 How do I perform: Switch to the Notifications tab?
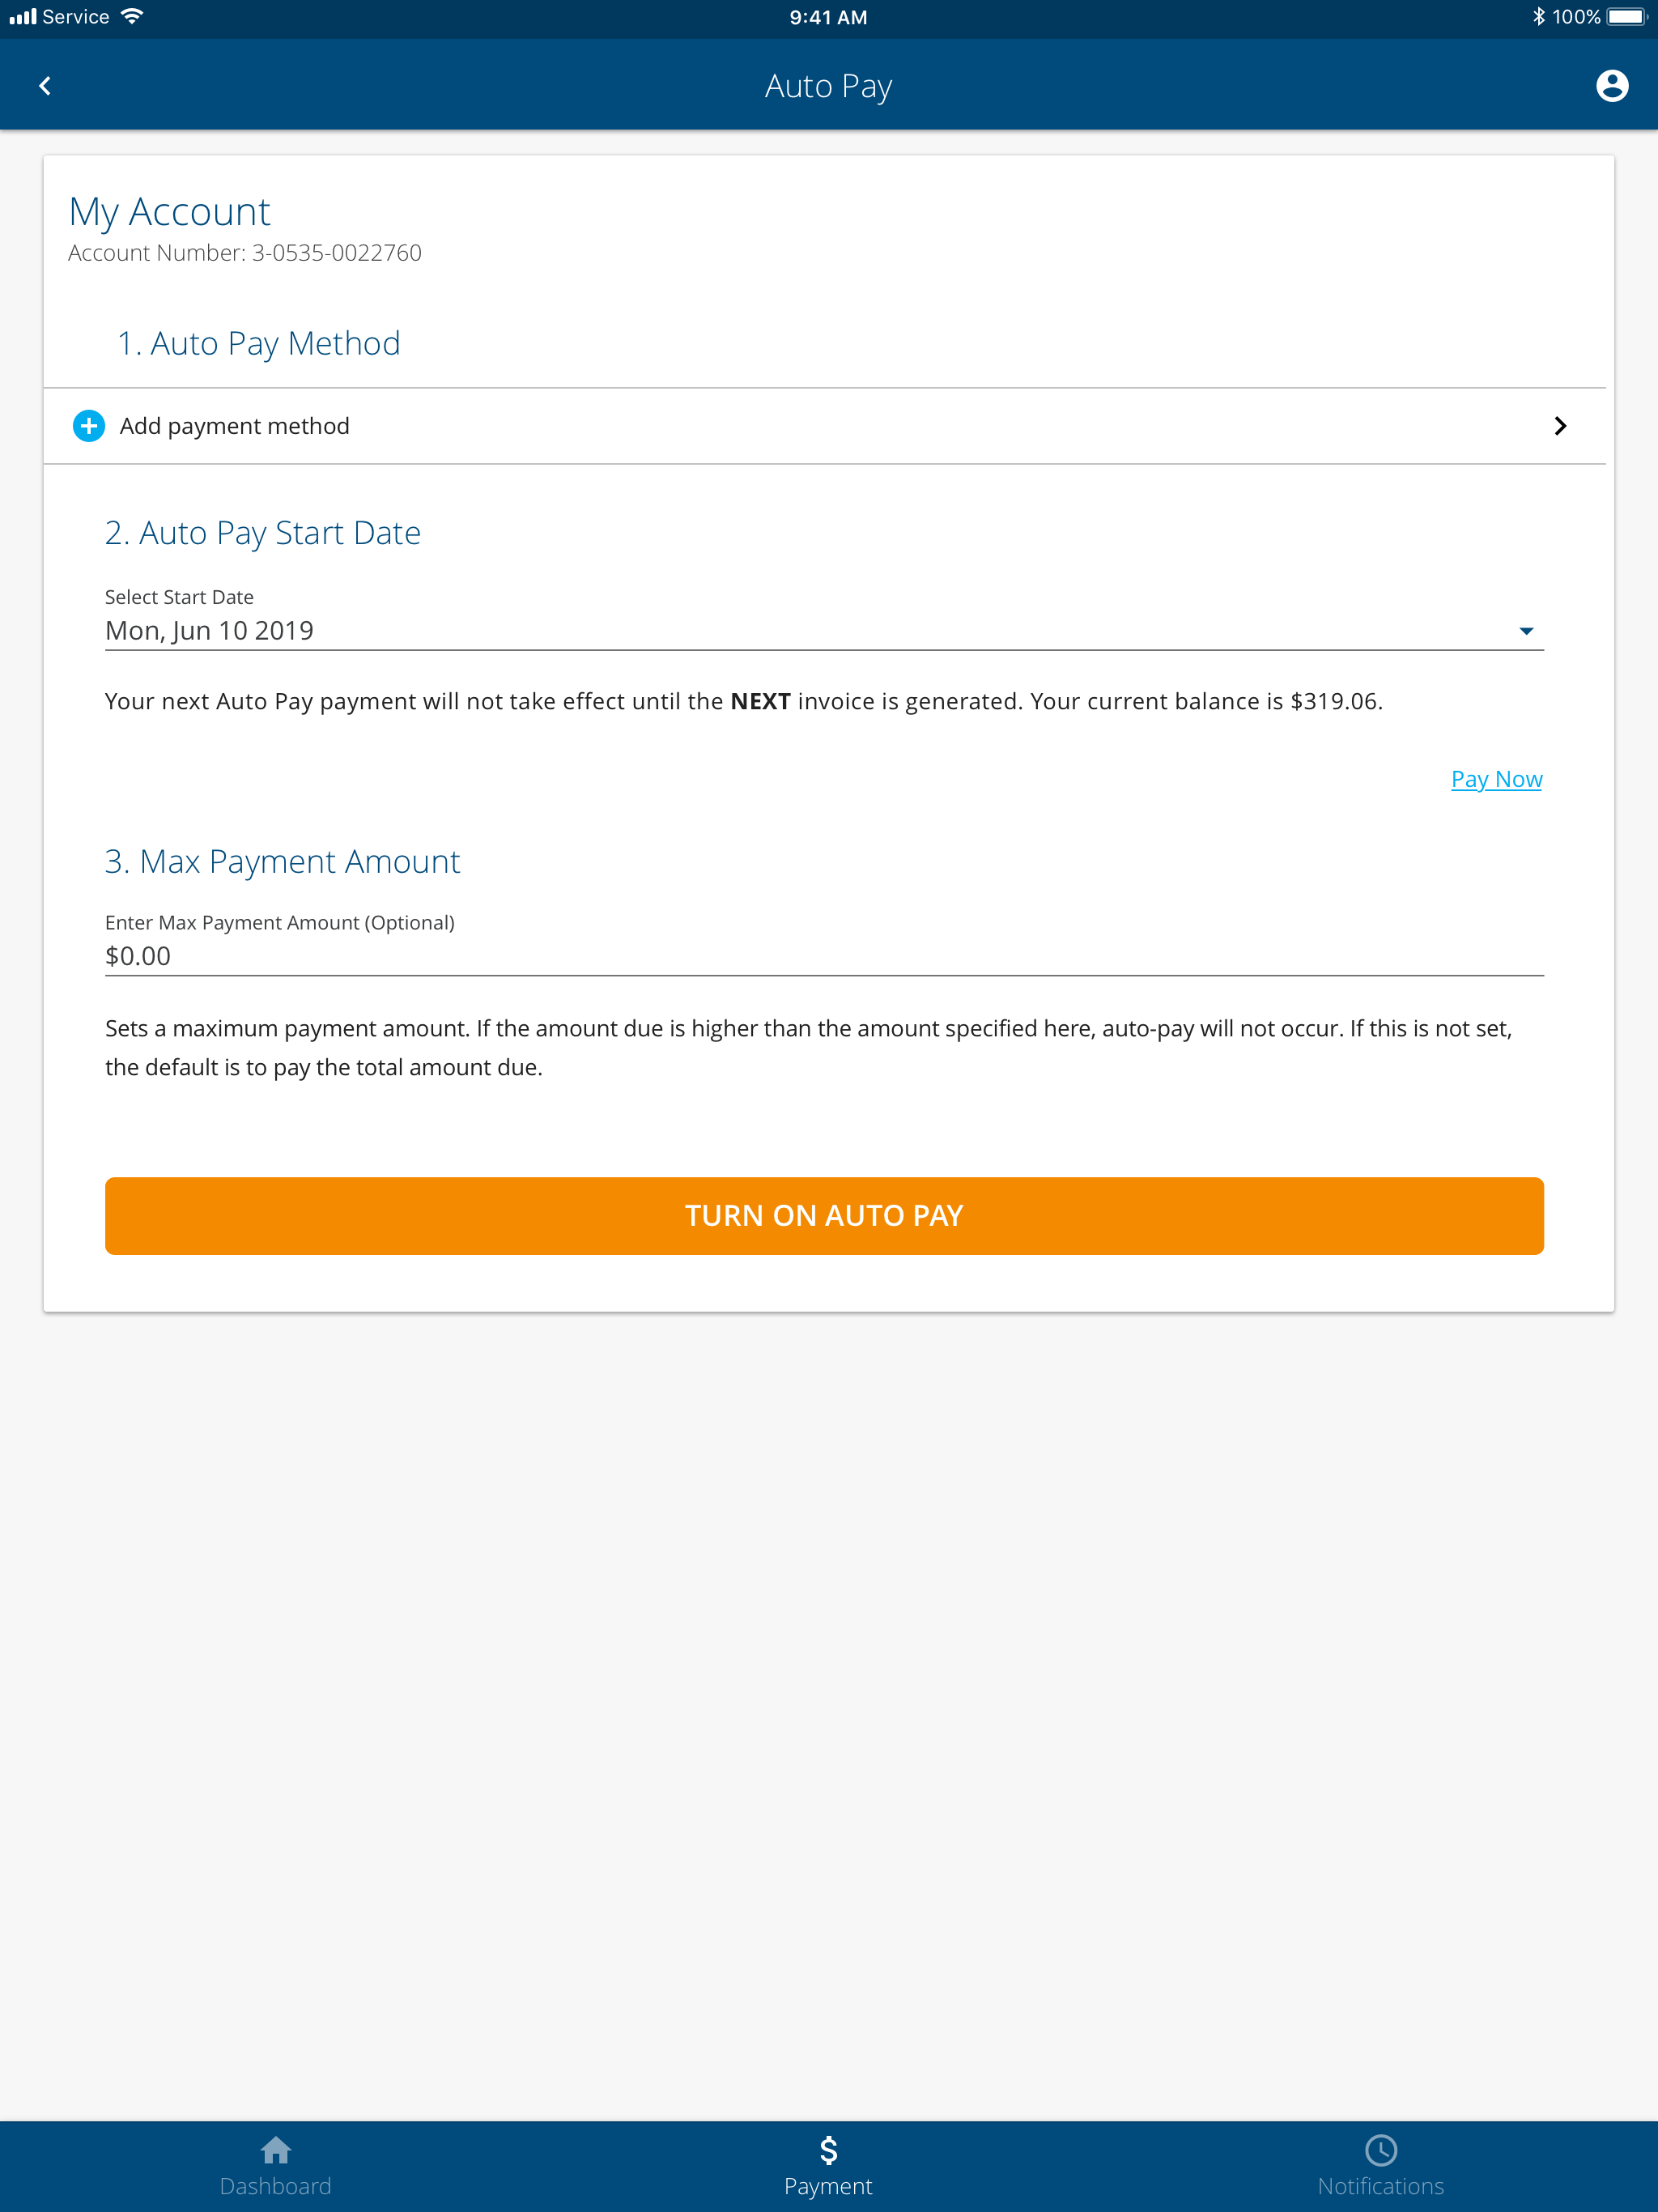click(x=1380, y=2166)
